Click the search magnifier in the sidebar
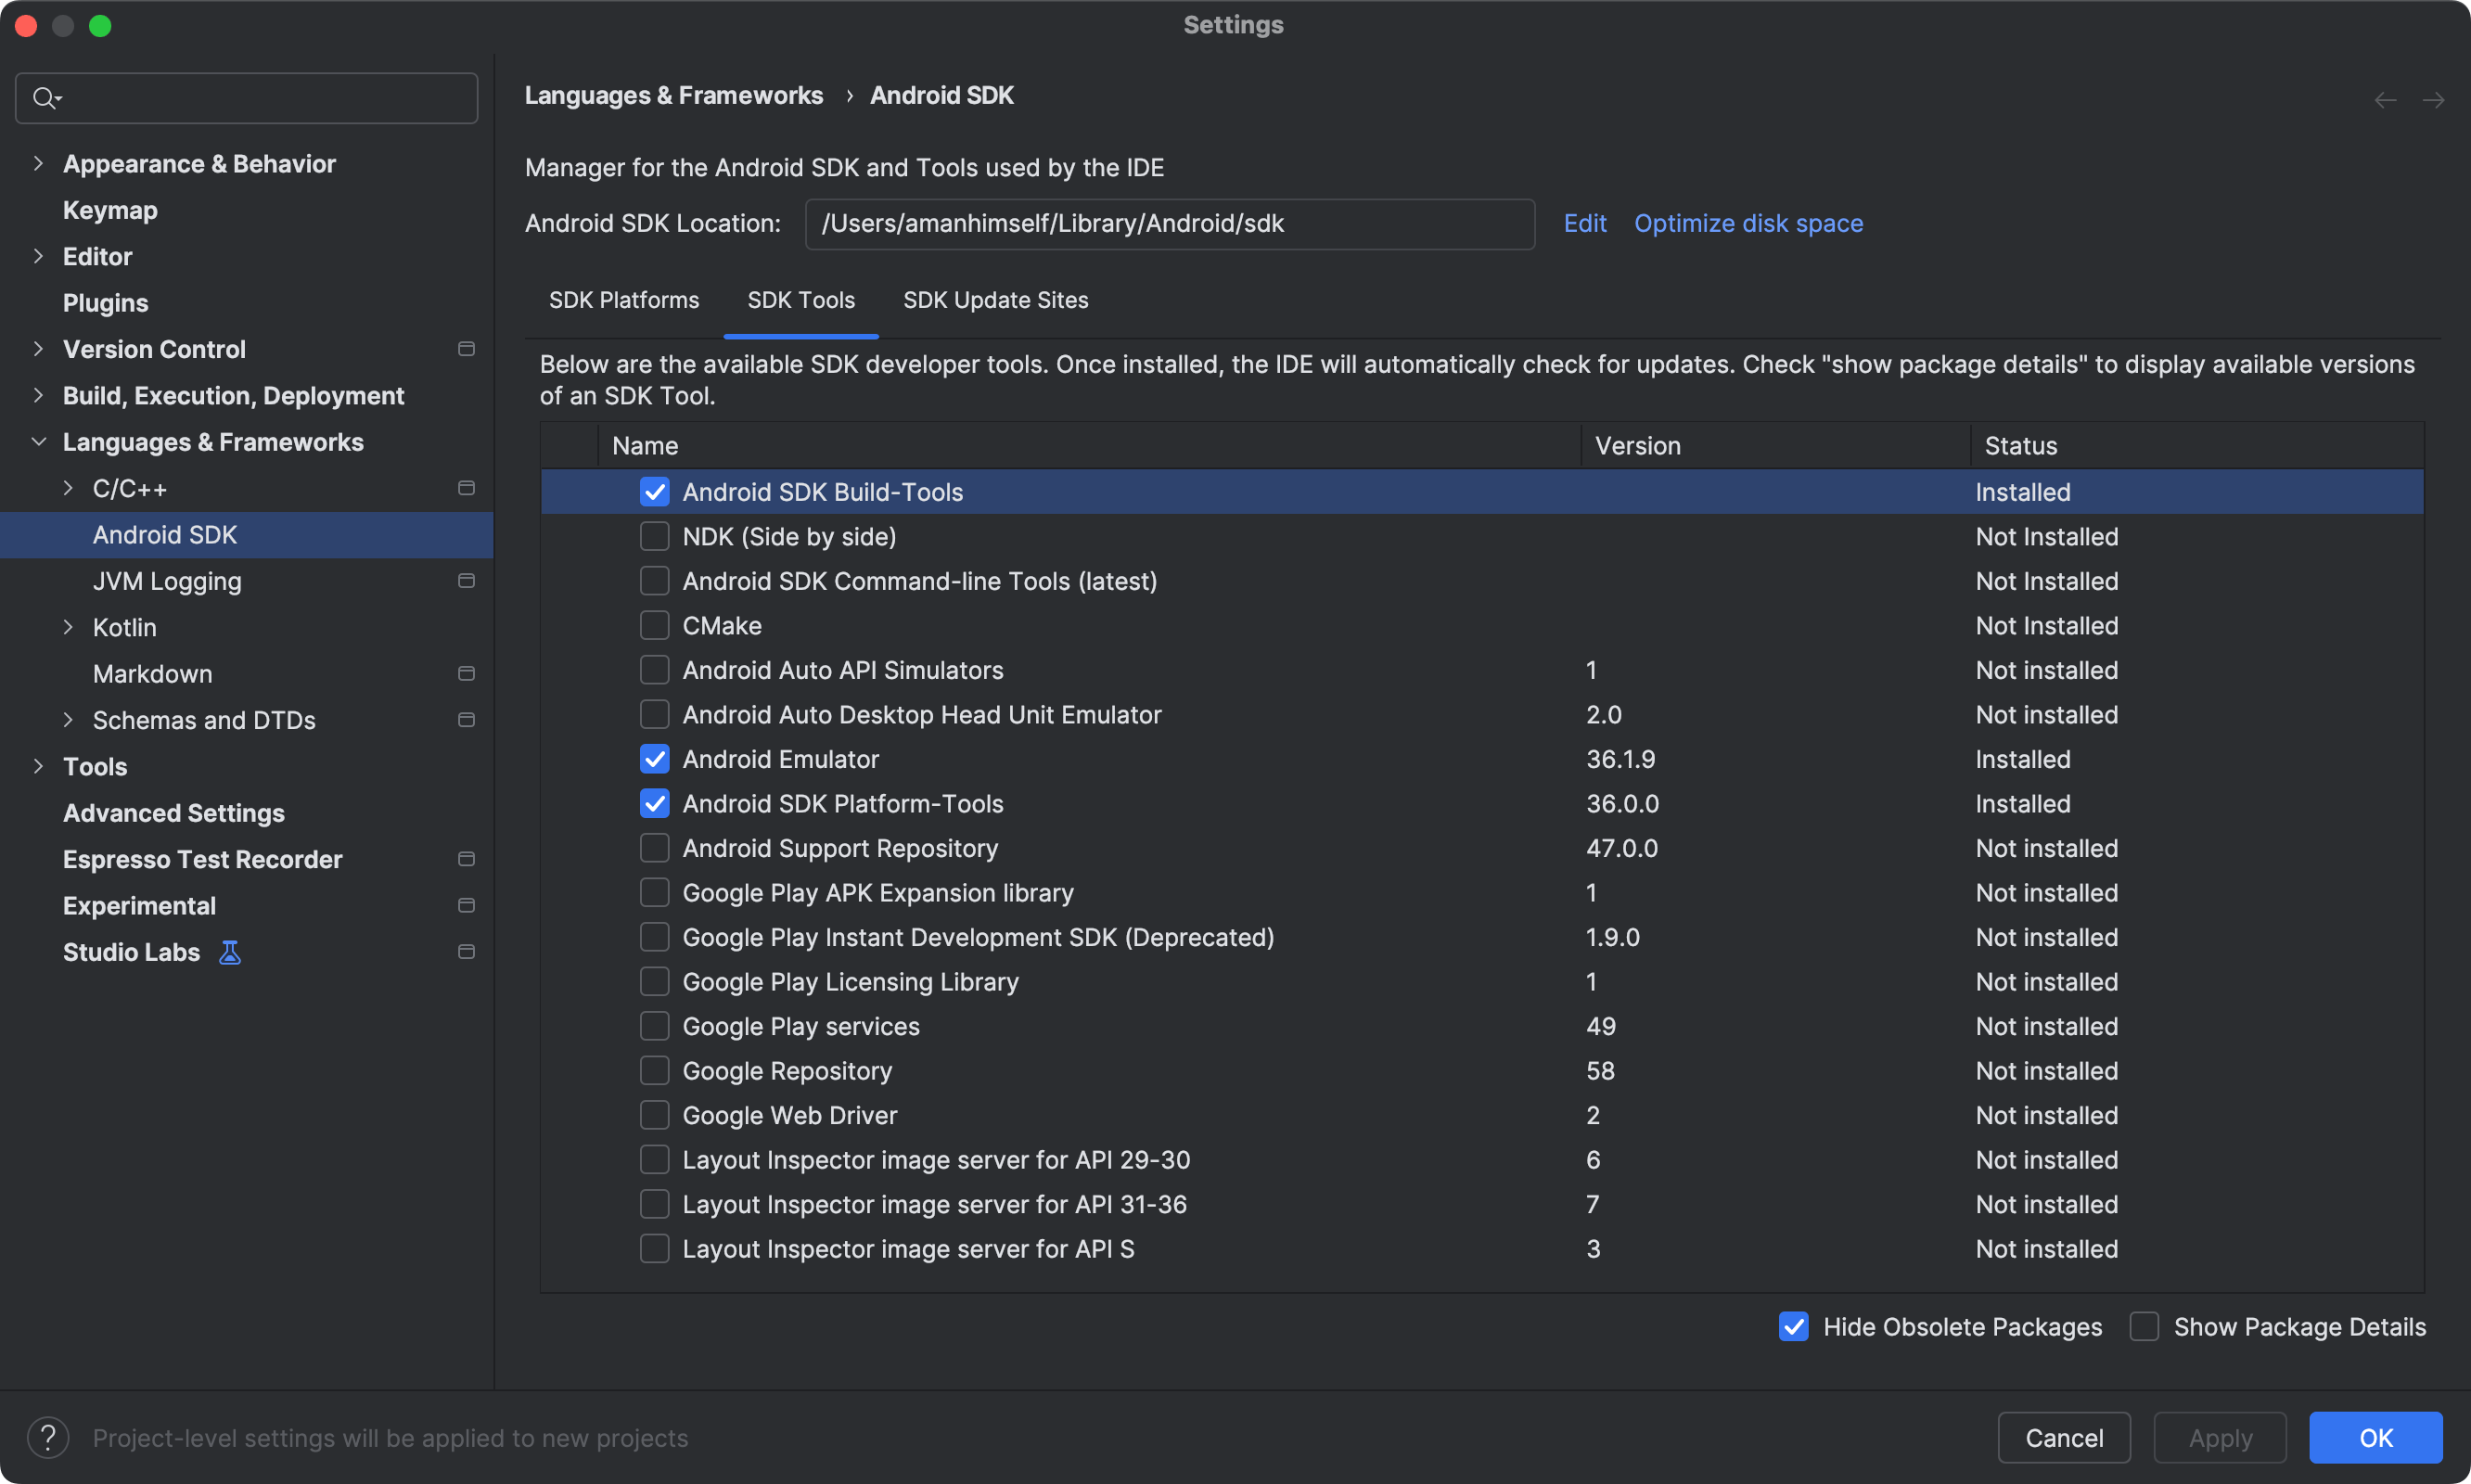Viewport: 2471px width, 1484px height. pos(45,97)
